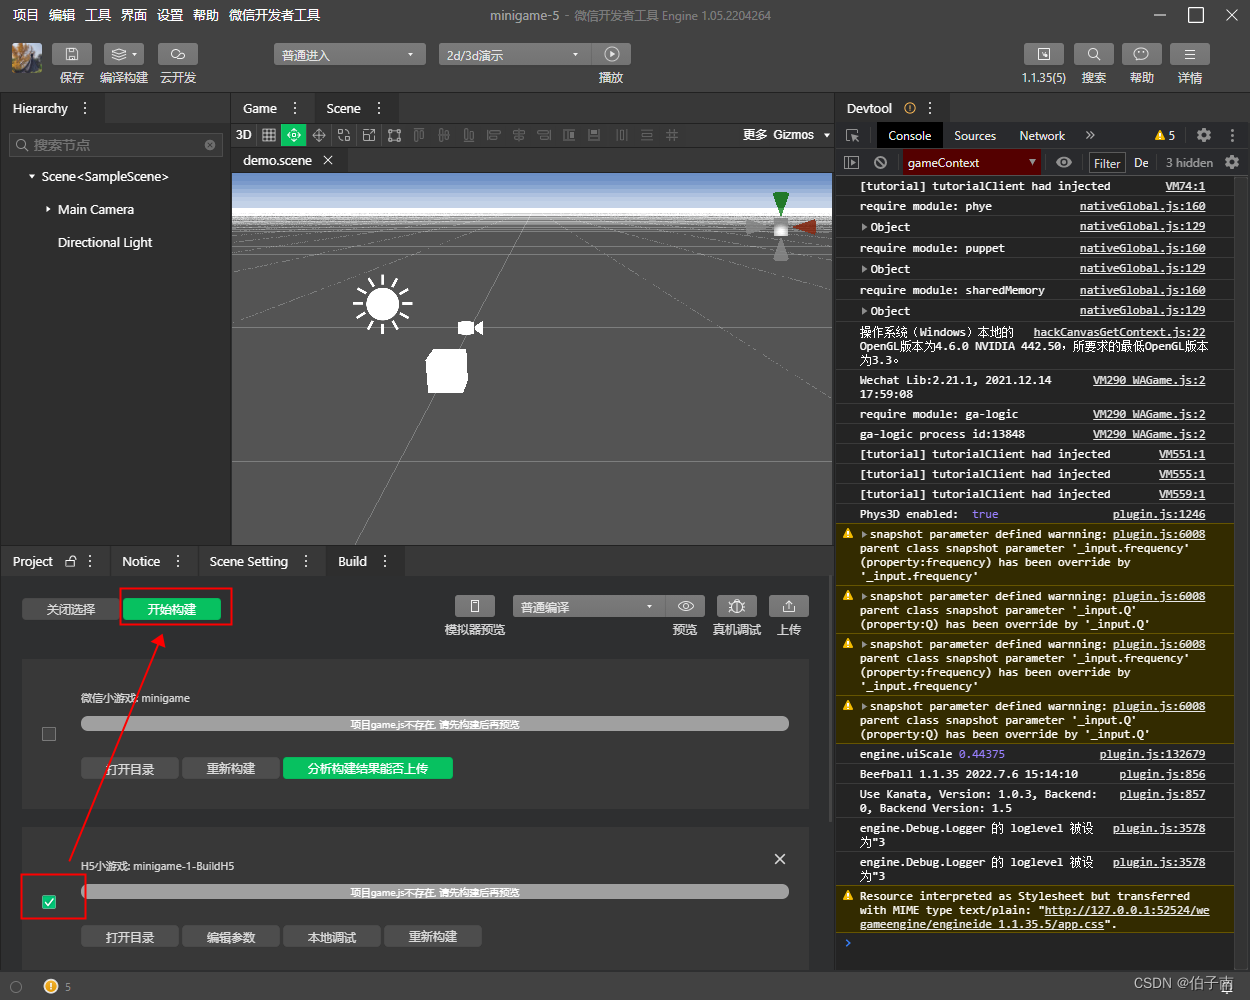The image size is (1250, 1000).
Task: Click the hash grid snap icon
Action: 672,135
